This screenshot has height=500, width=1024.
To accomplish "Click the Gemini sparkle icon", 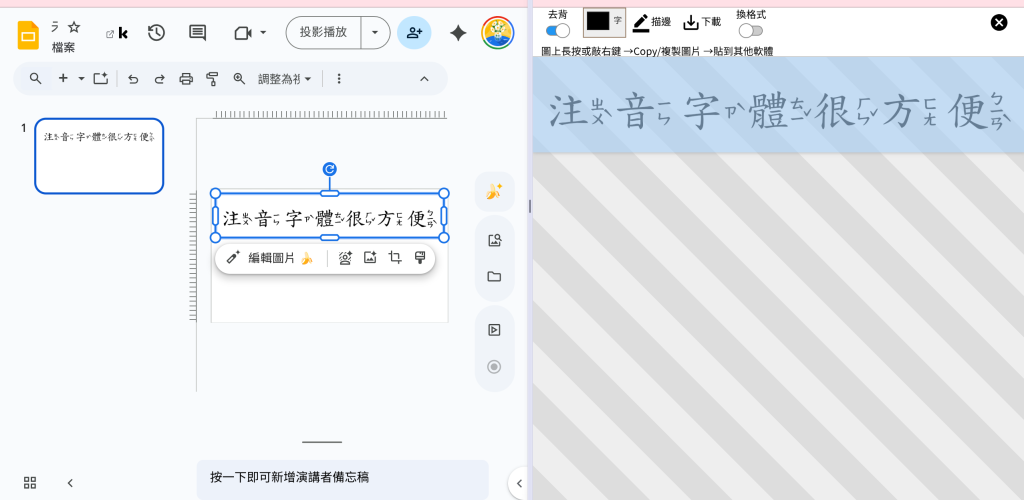I will (x=458, y=32).
